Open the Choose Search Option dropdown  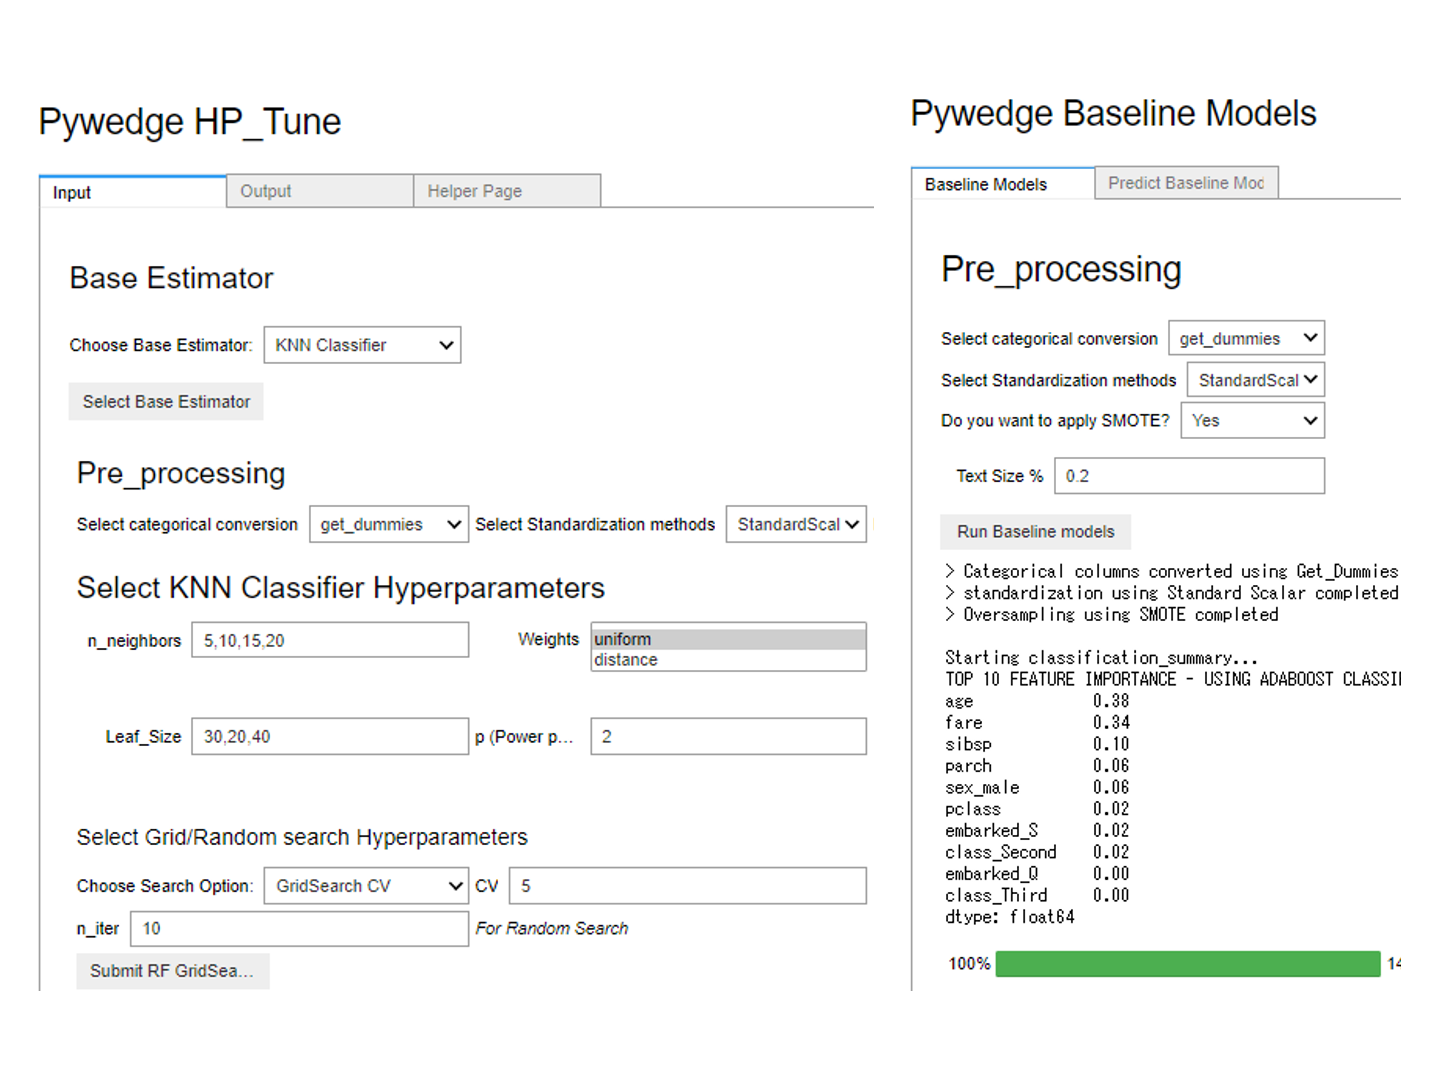pos(366,886)
